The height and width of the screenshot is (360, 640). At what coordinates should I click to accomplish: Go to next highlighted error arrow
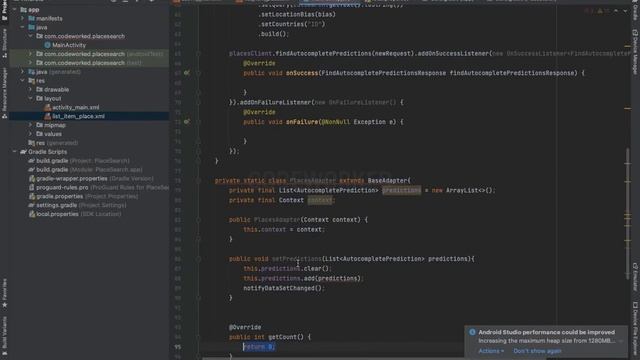pos(625,11)
